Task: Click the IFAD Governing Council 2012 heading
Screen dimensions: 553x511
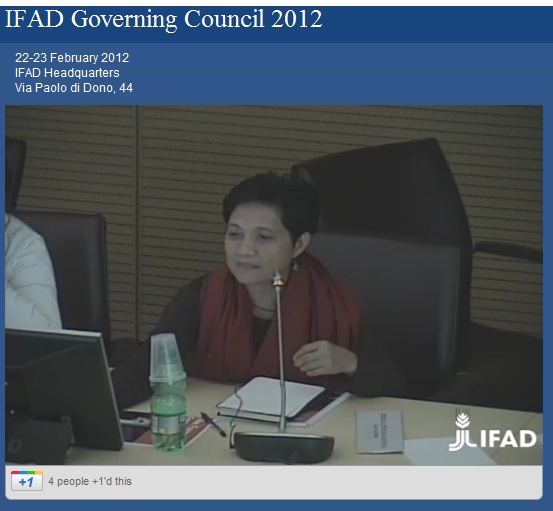Action: pyautogui.click(x=164, y=19)
